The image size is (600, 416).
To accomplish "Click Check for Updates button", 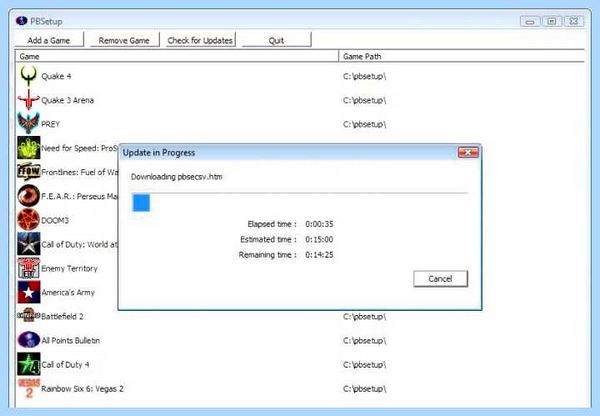I will tap(200, 40).
